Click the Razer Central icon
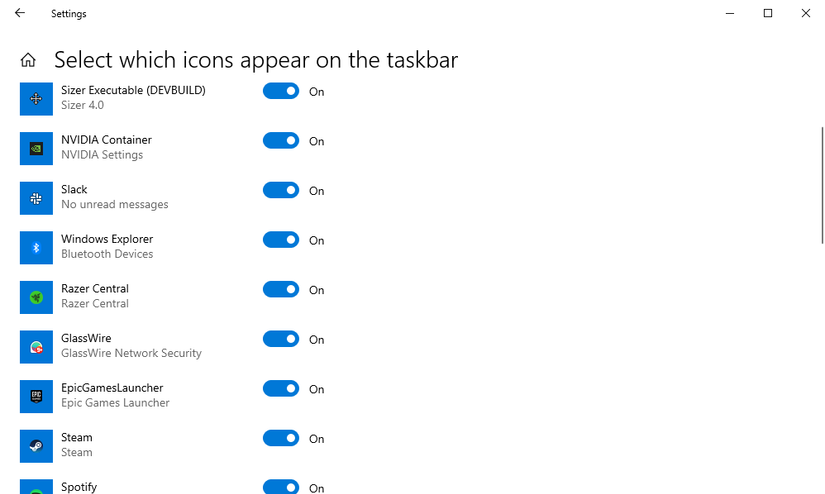825x494 pixels. (36, 297)
